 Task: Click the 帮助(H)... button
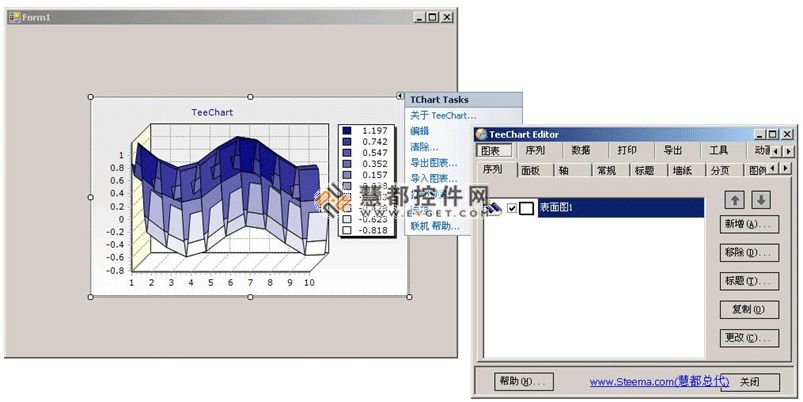pos(524,381)
